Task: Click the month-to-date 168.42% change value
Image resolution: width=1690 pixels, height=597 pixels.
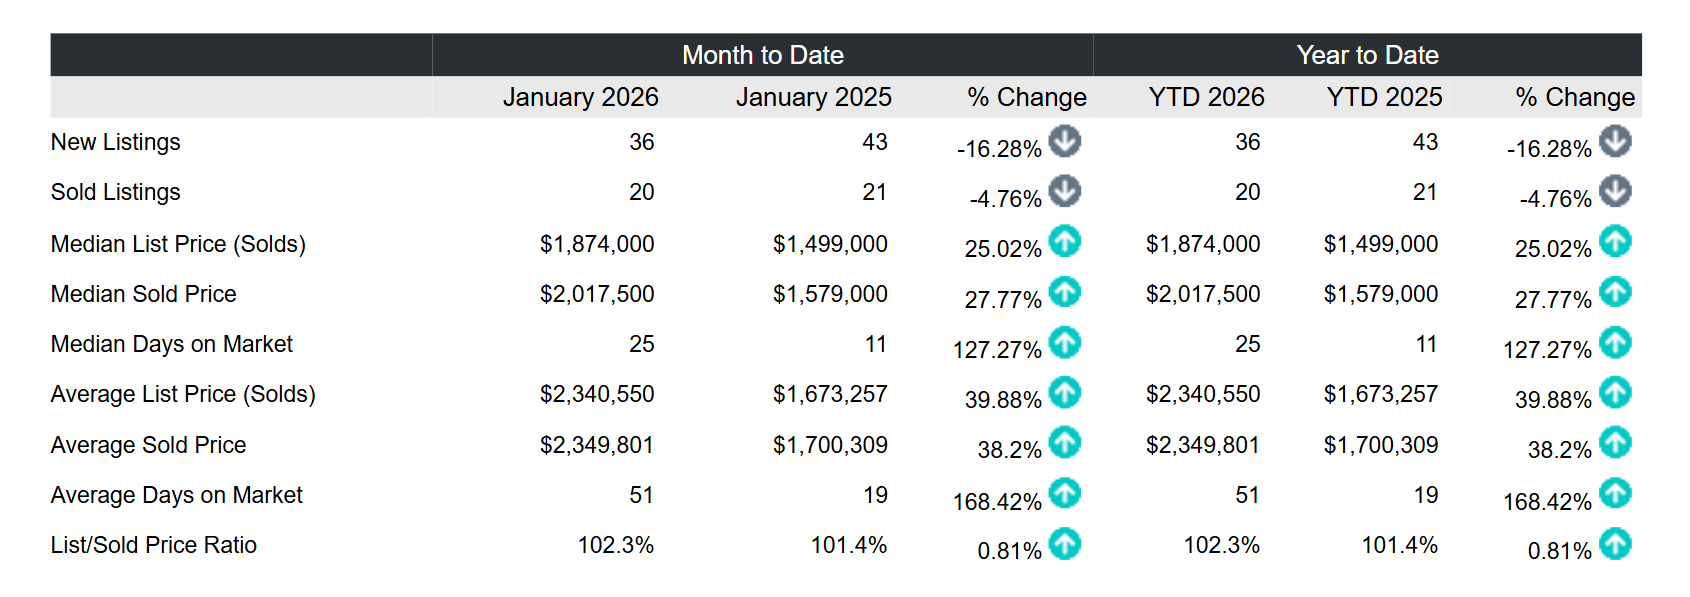Action: [x=996, y=501]
